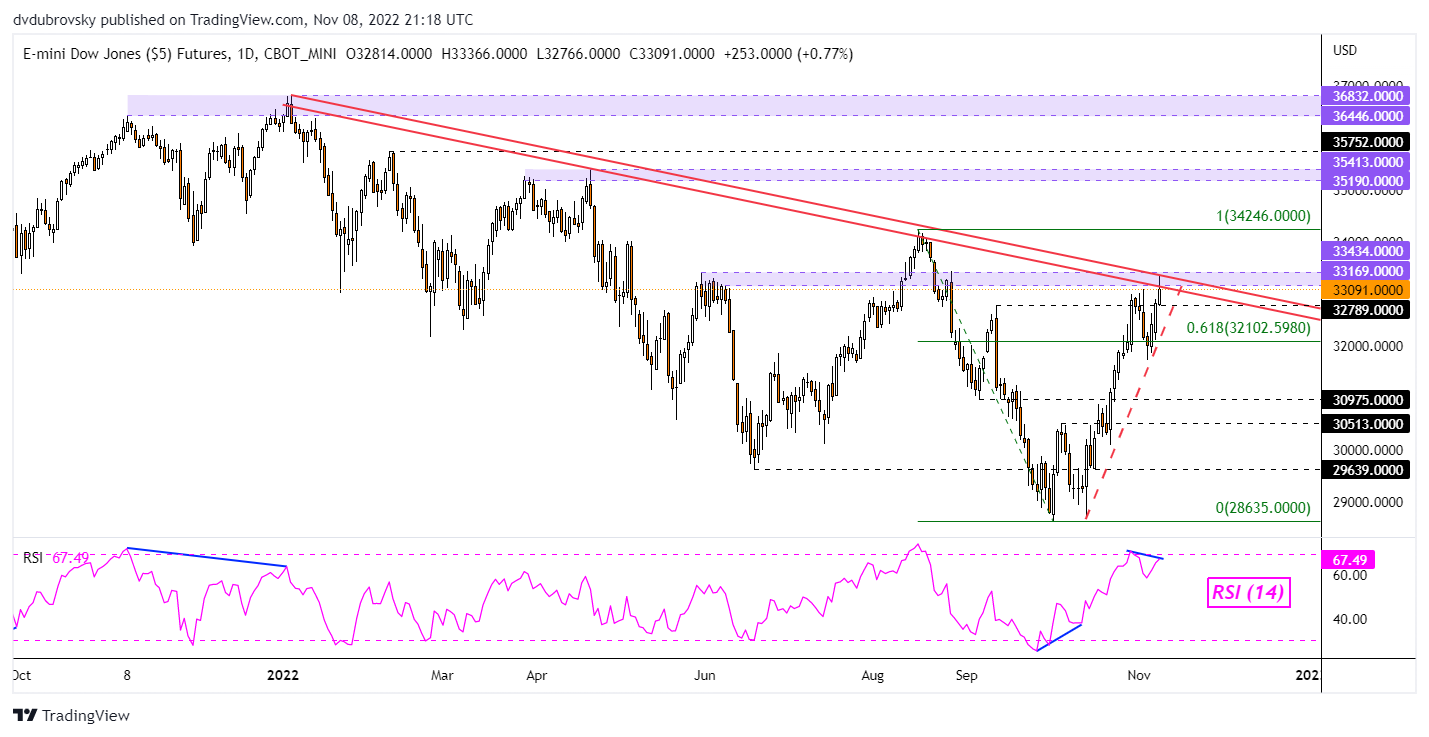Image resolution: width=1429 pixels, height=737 pixels.
Task: Select the 36832.0000 price label
Action: [1364, 96]
